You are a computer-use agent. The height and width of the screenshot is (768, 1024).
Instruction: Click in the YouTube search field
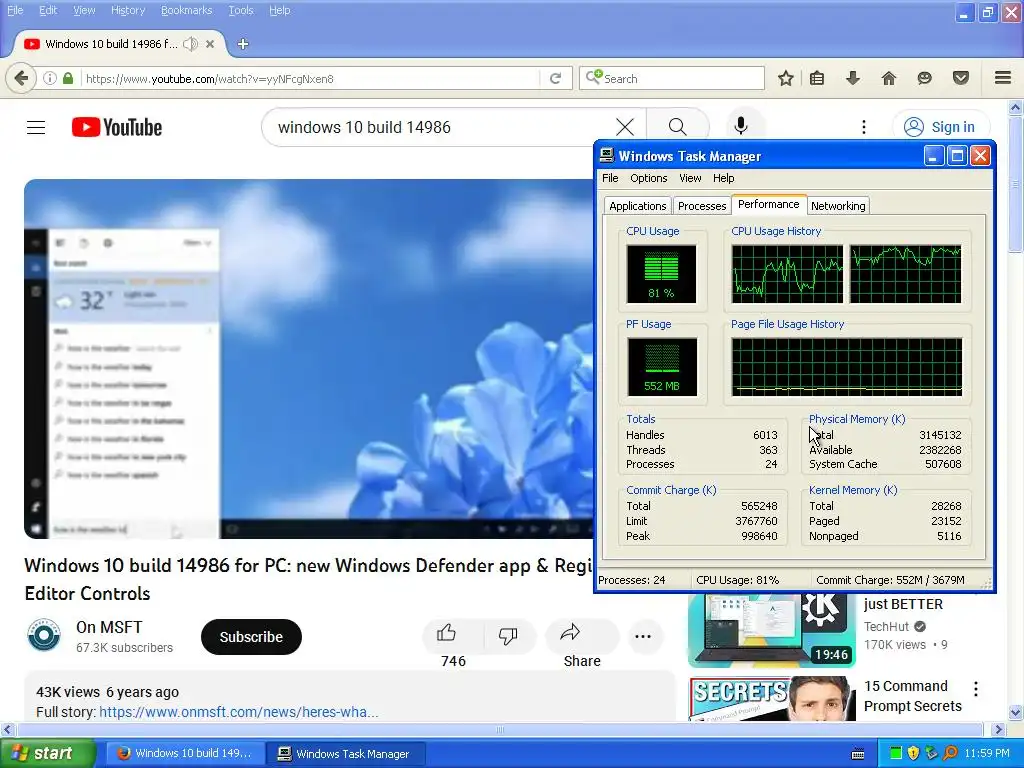tap(444, 127)
